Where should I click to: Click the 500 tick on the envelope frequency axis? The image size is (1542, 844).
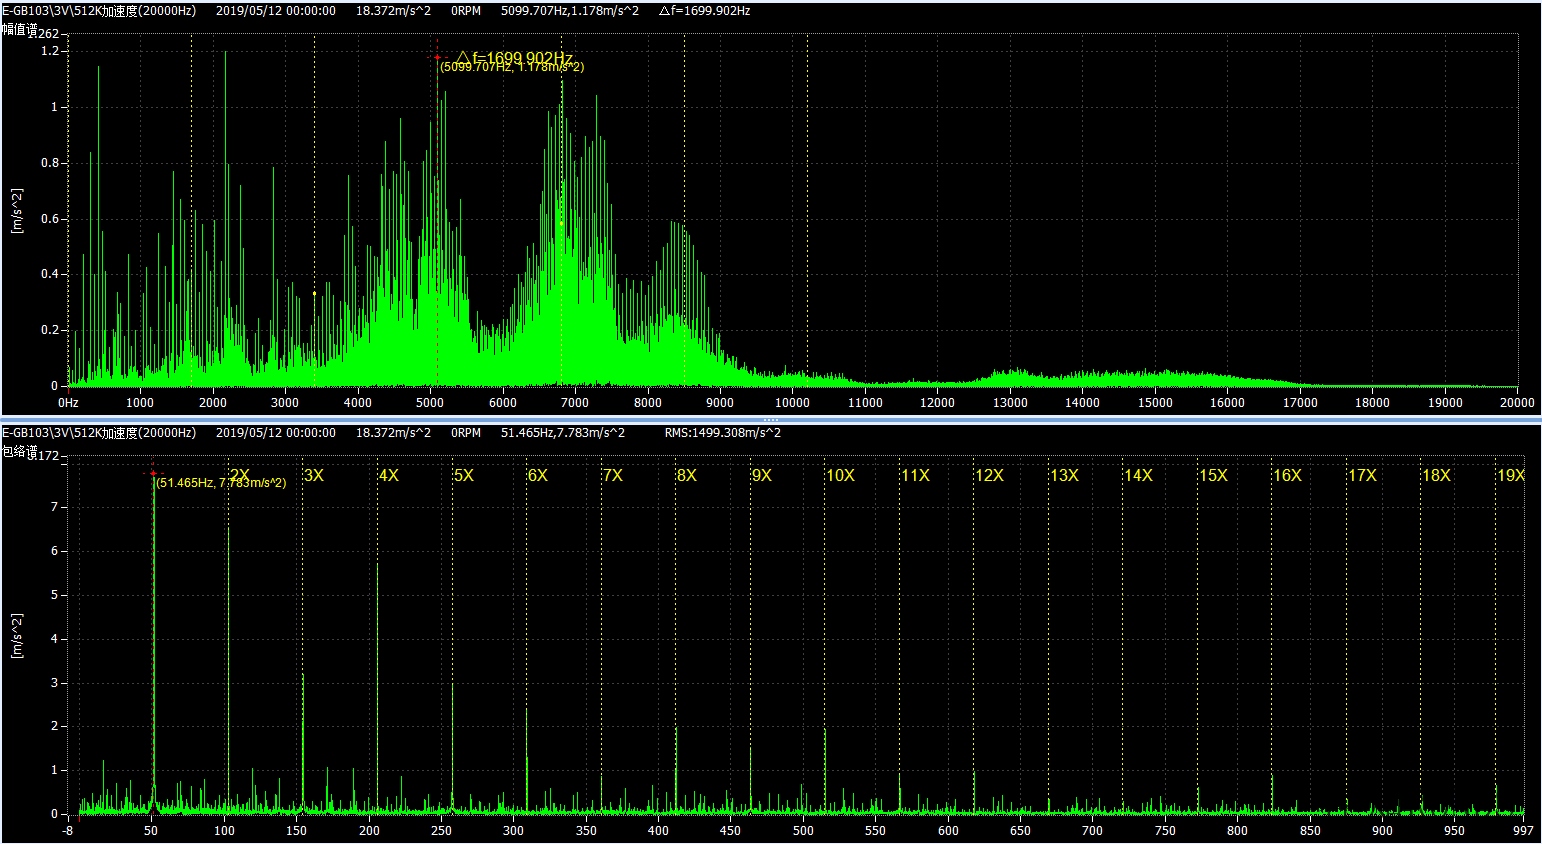803,830
